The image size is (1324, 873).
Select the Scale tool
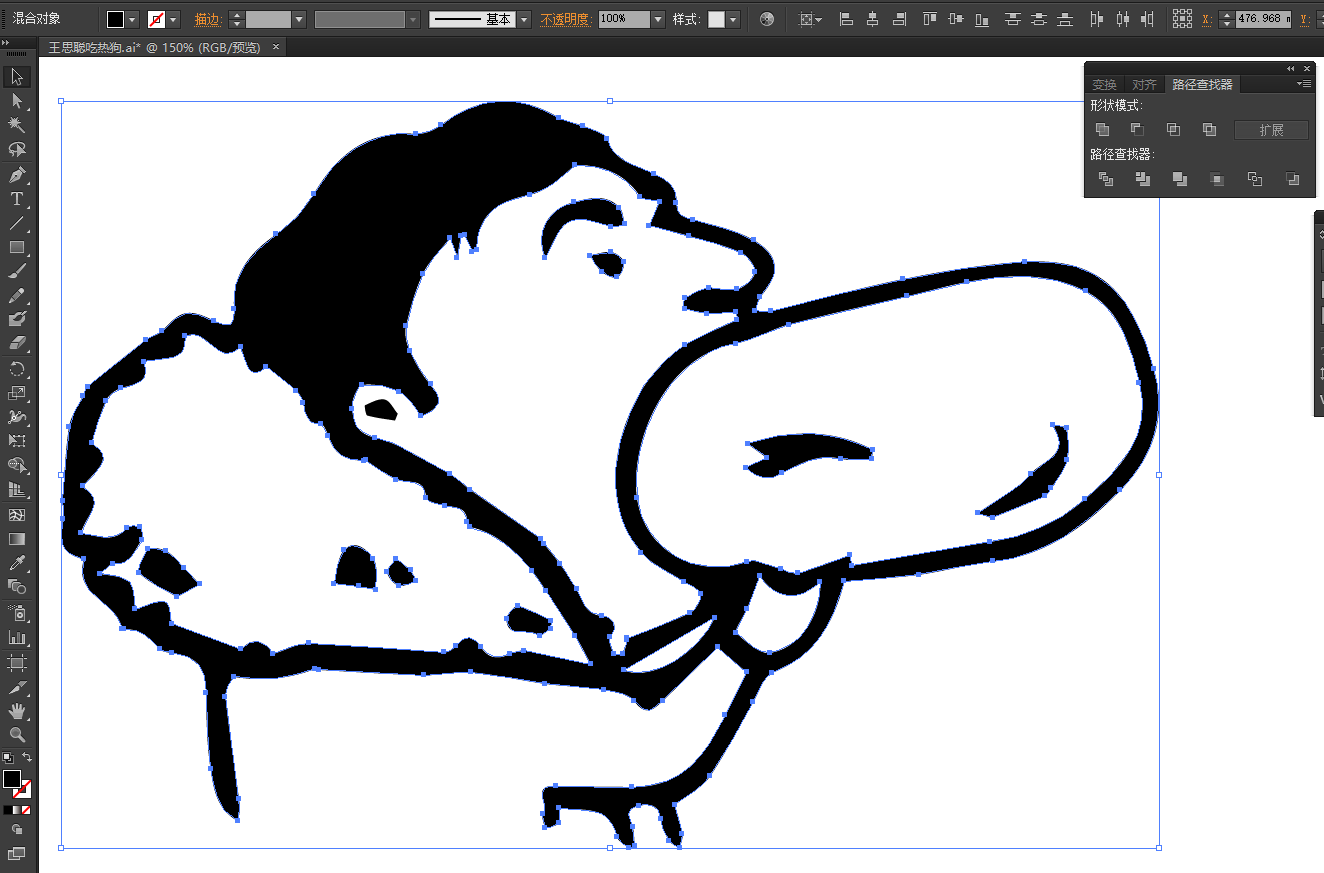[17, 393]
